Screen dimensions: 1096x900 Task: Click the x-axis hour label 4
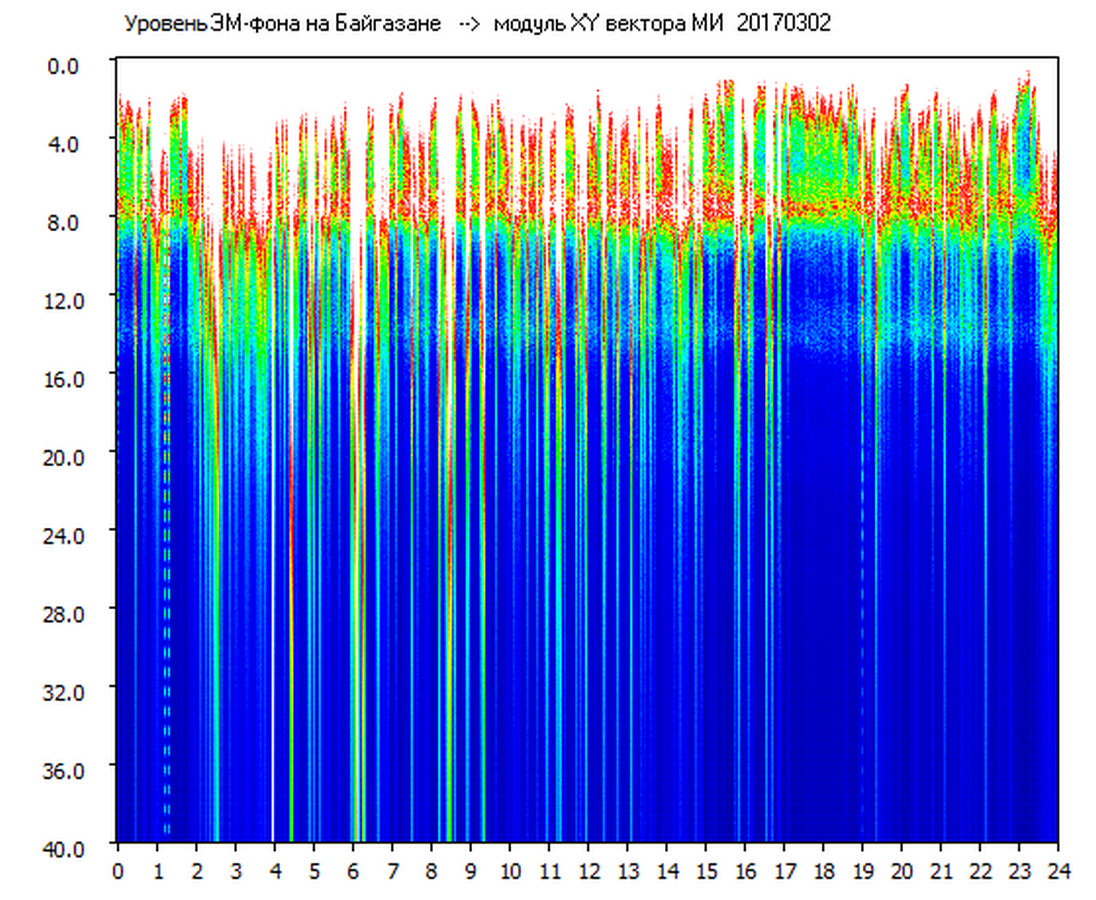click(274, 871)
